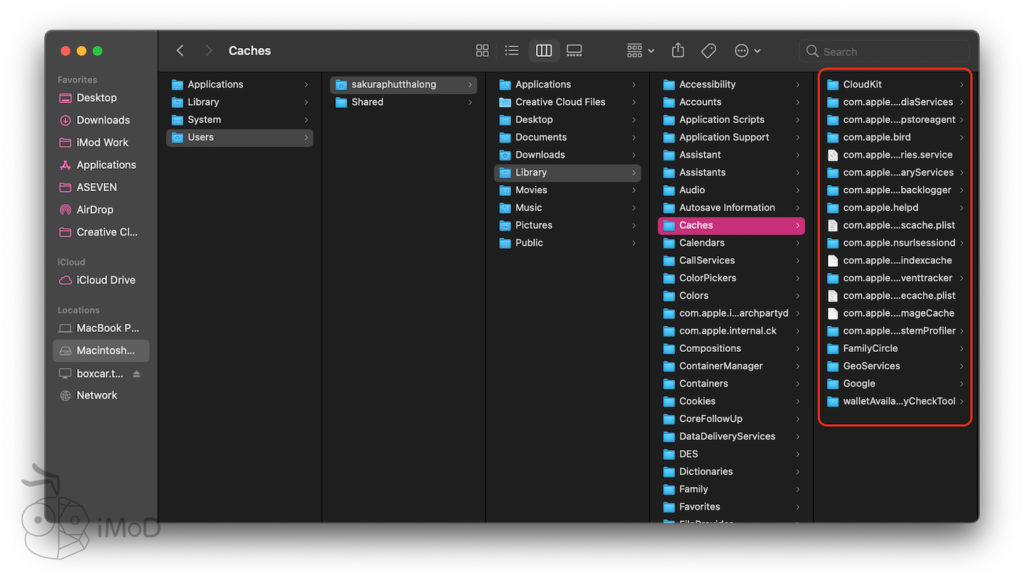Eject the boxcar volume in sidebar
Image resolution: width=1024 pixels, height=582 pixels.
137,374
